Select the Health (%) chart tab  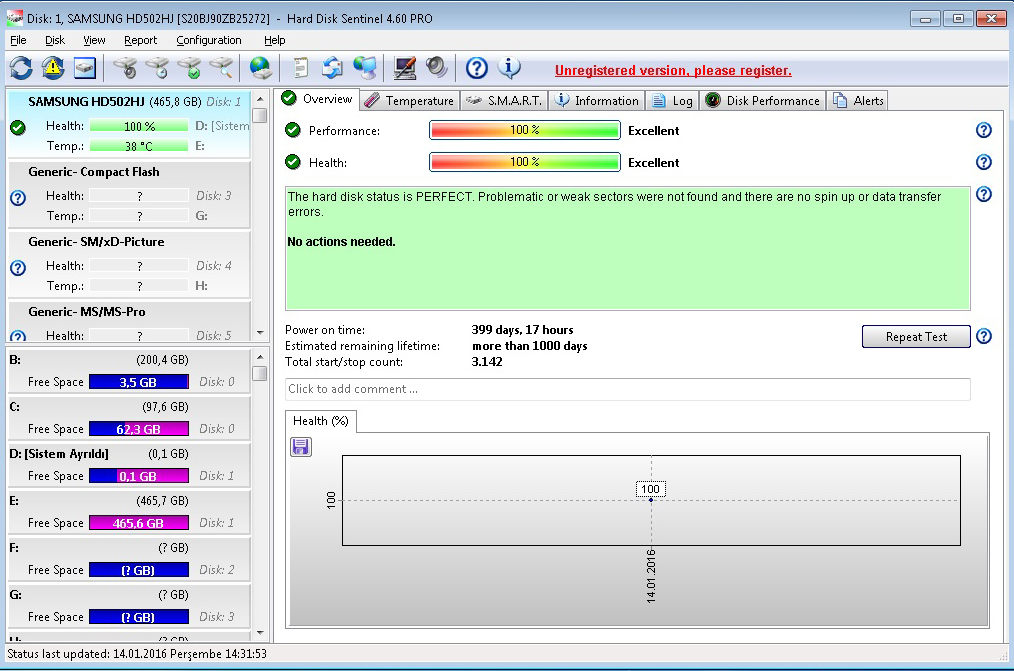320,421
